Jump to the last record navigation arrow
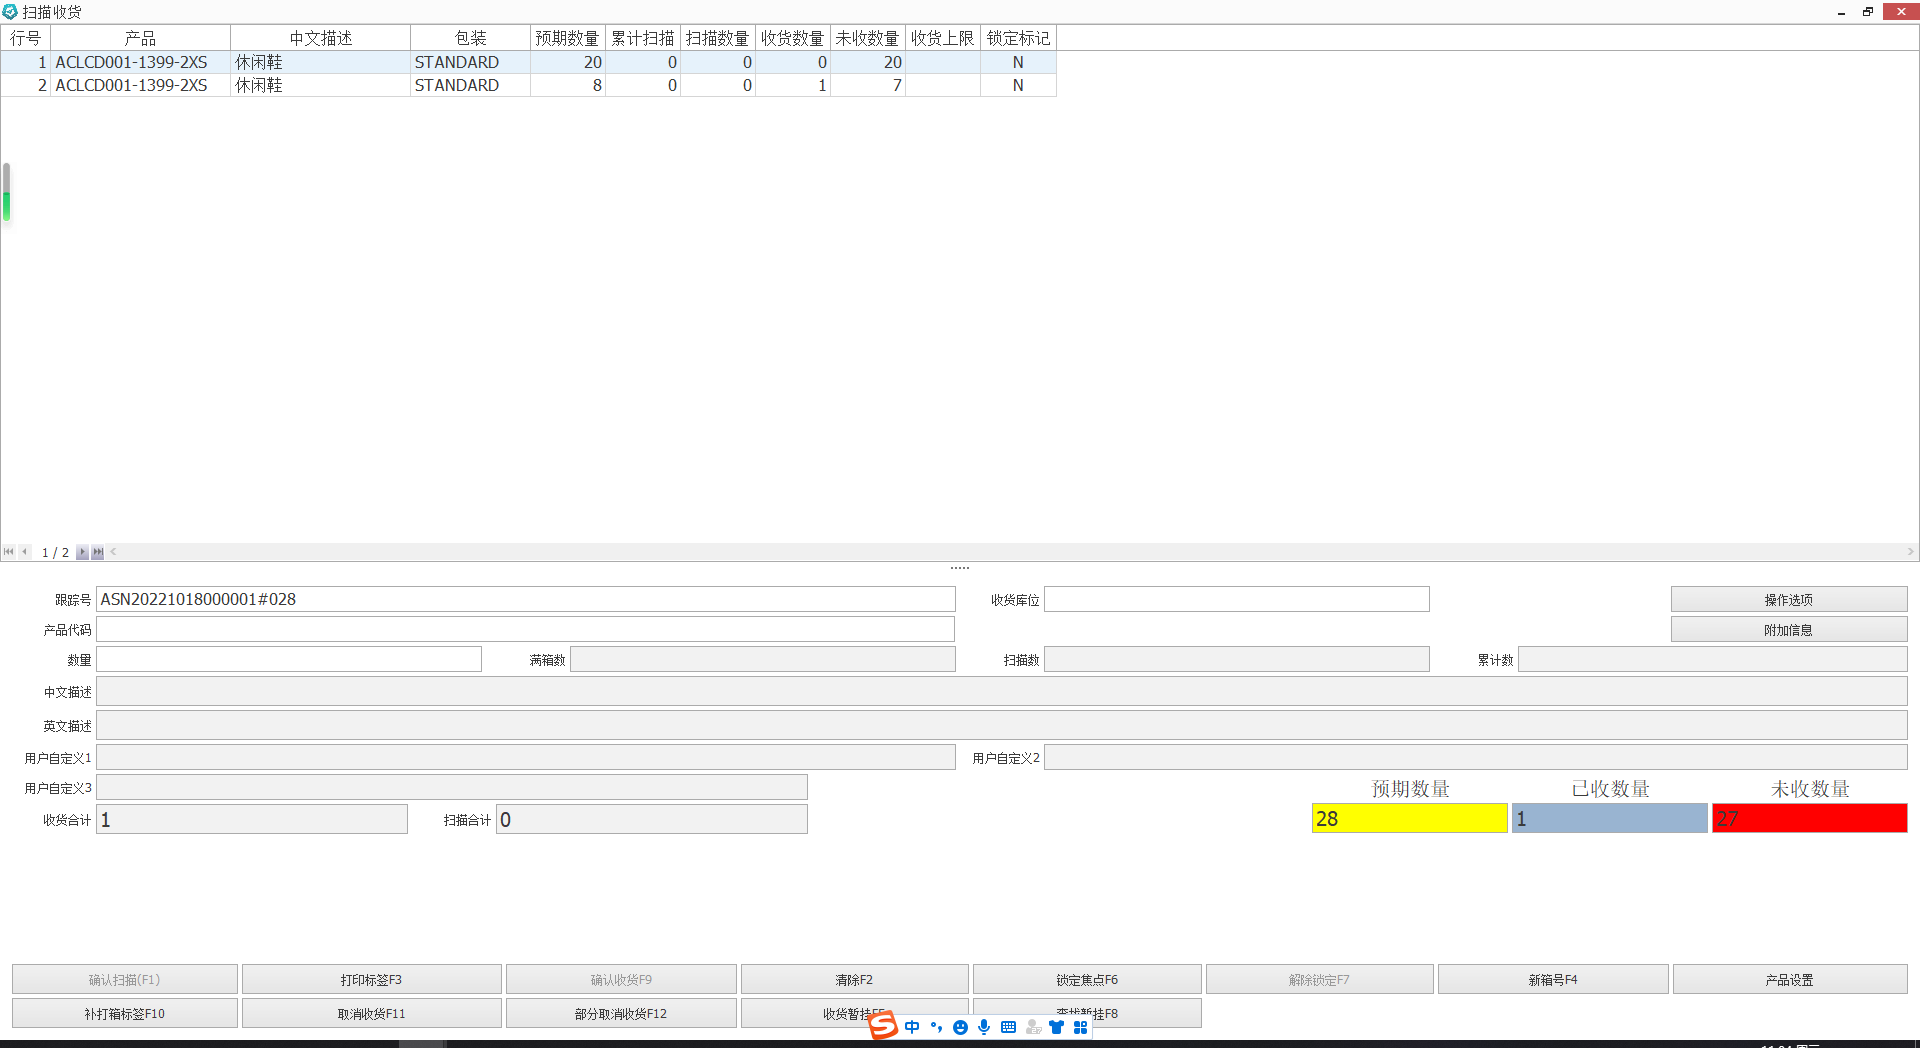This screenshot has width=1920, height=1048. coord(97,552)
